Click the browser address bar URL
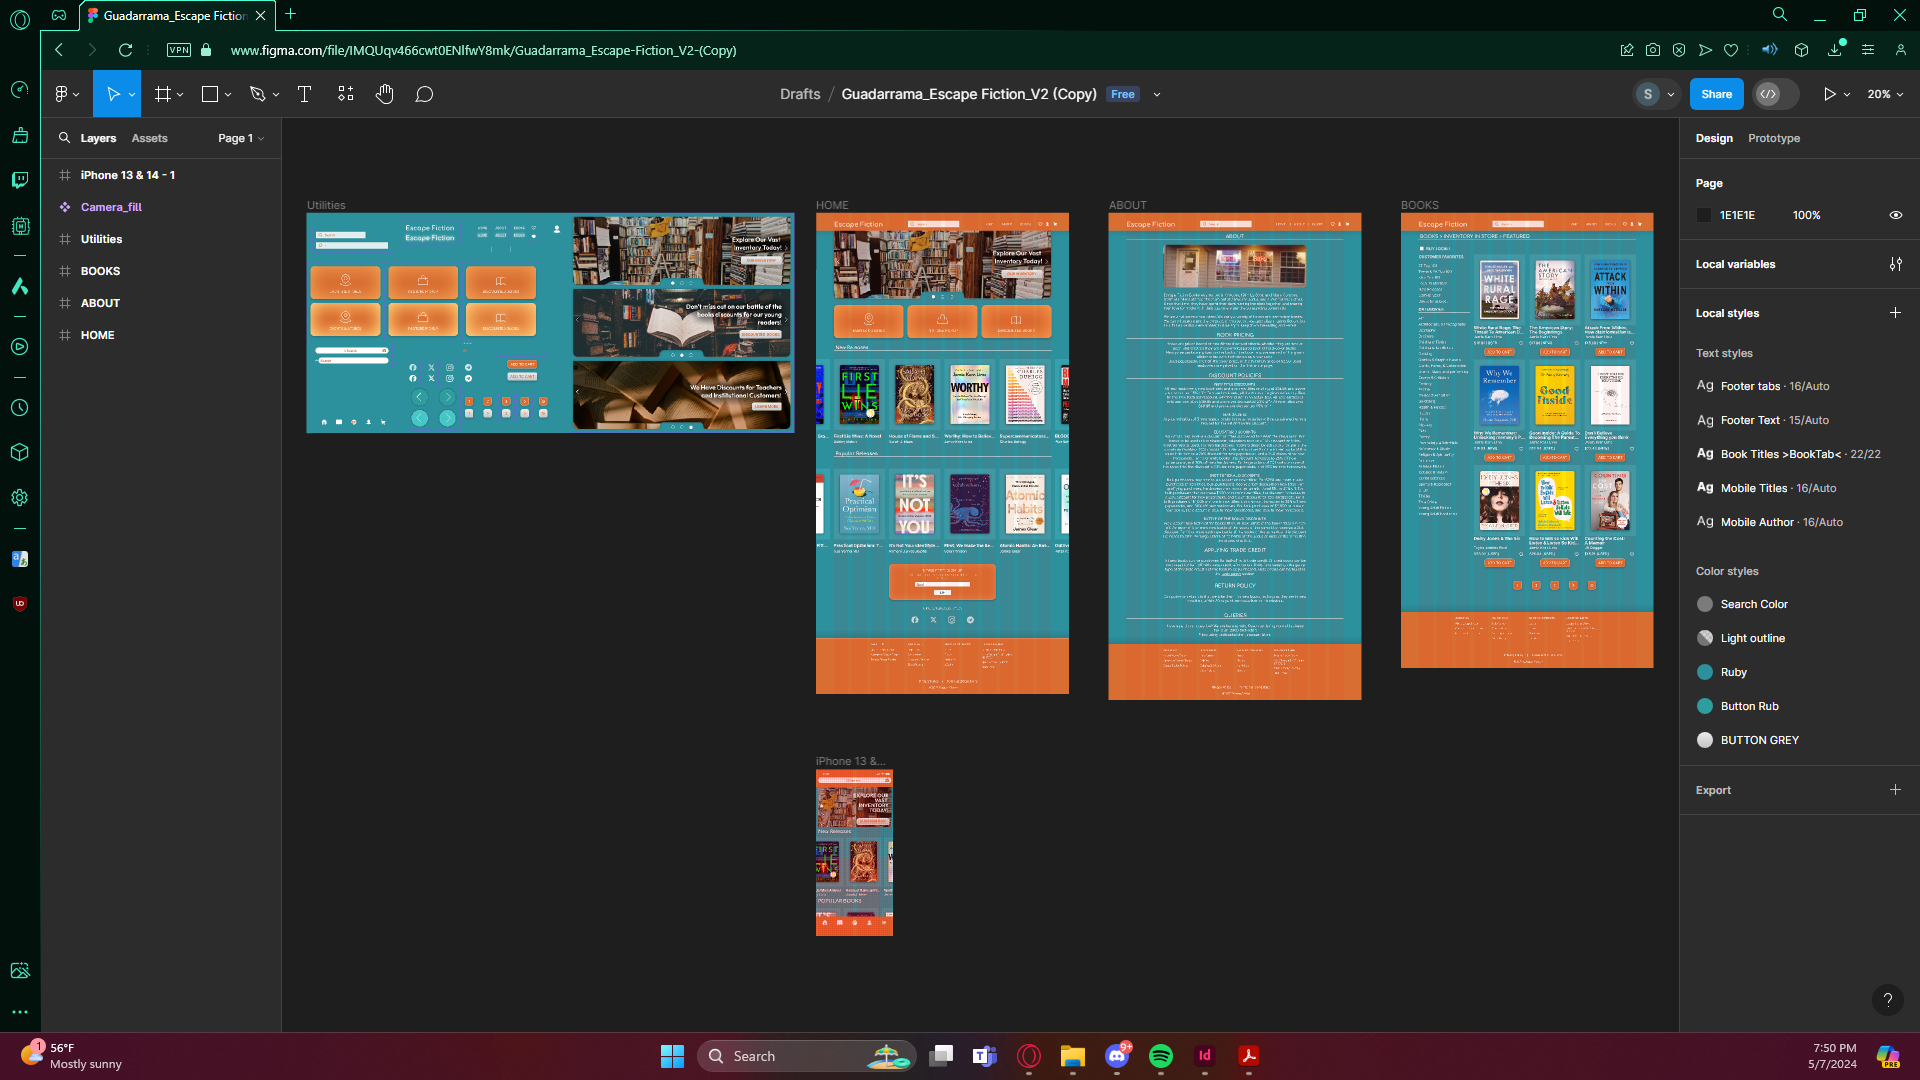The image size is (1920, 1080). tap(483, 50)
